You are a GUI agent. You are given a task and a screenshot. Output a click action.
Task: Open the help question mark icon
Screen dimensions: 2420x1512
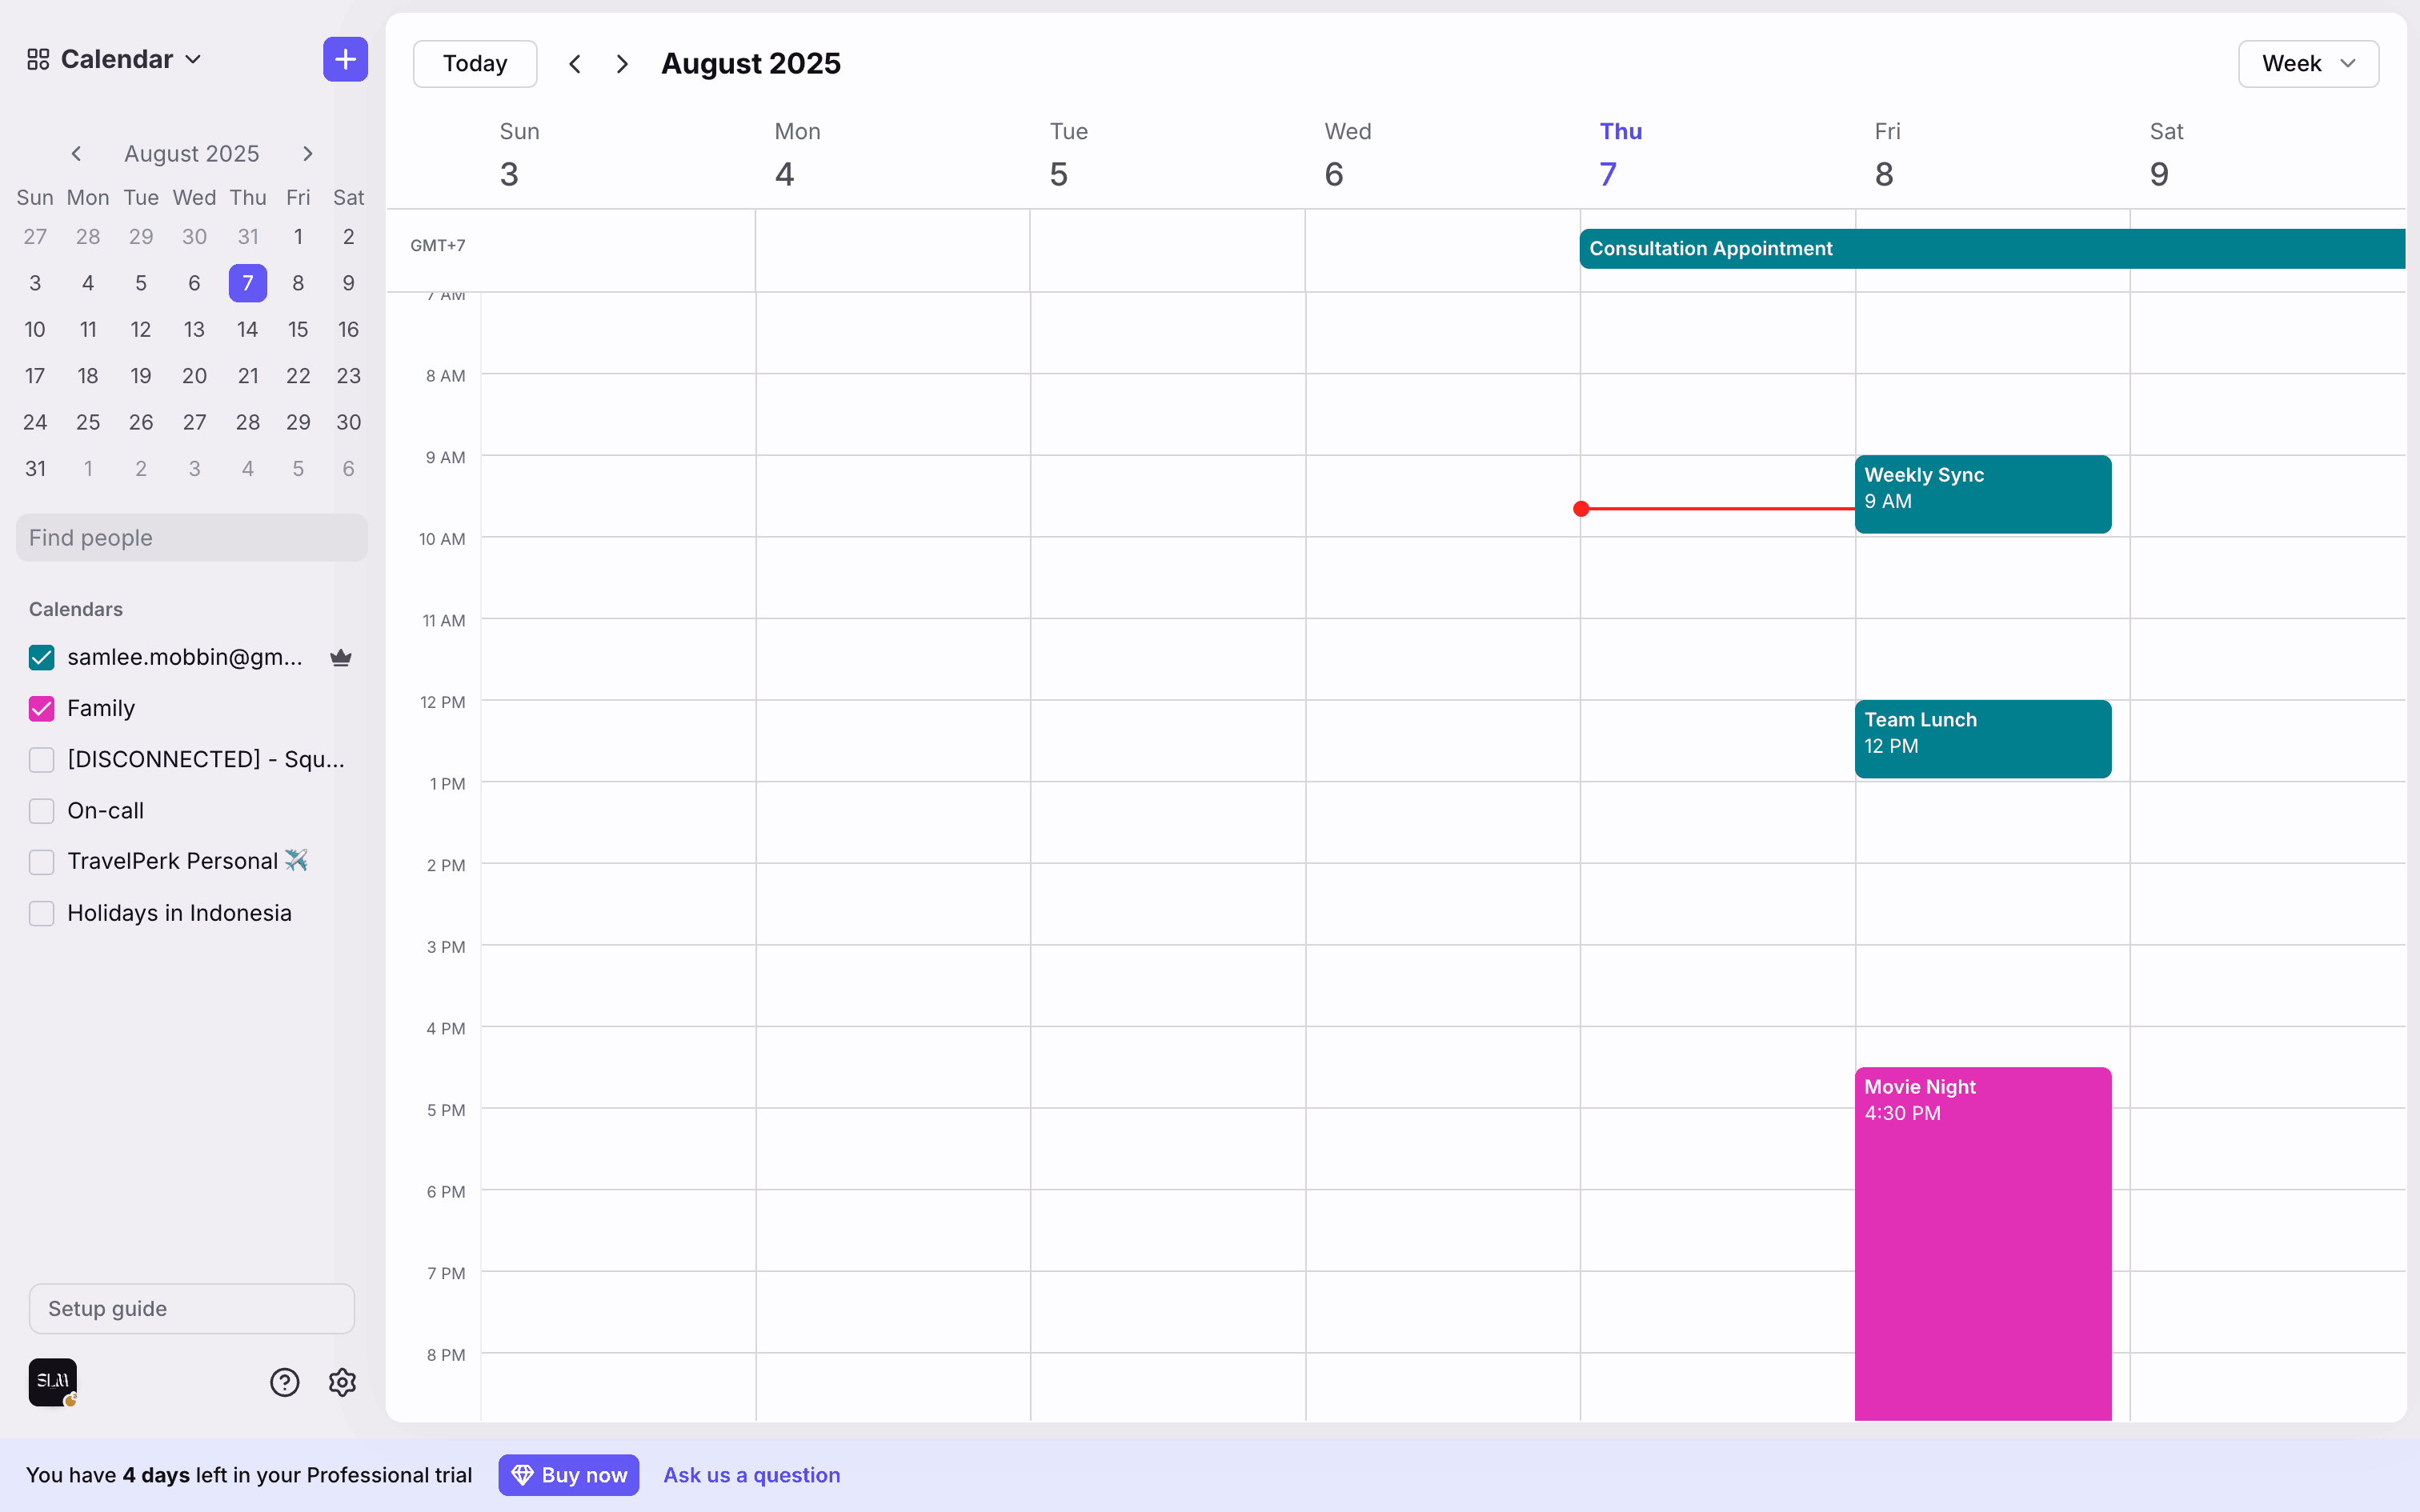point(285,1382)
